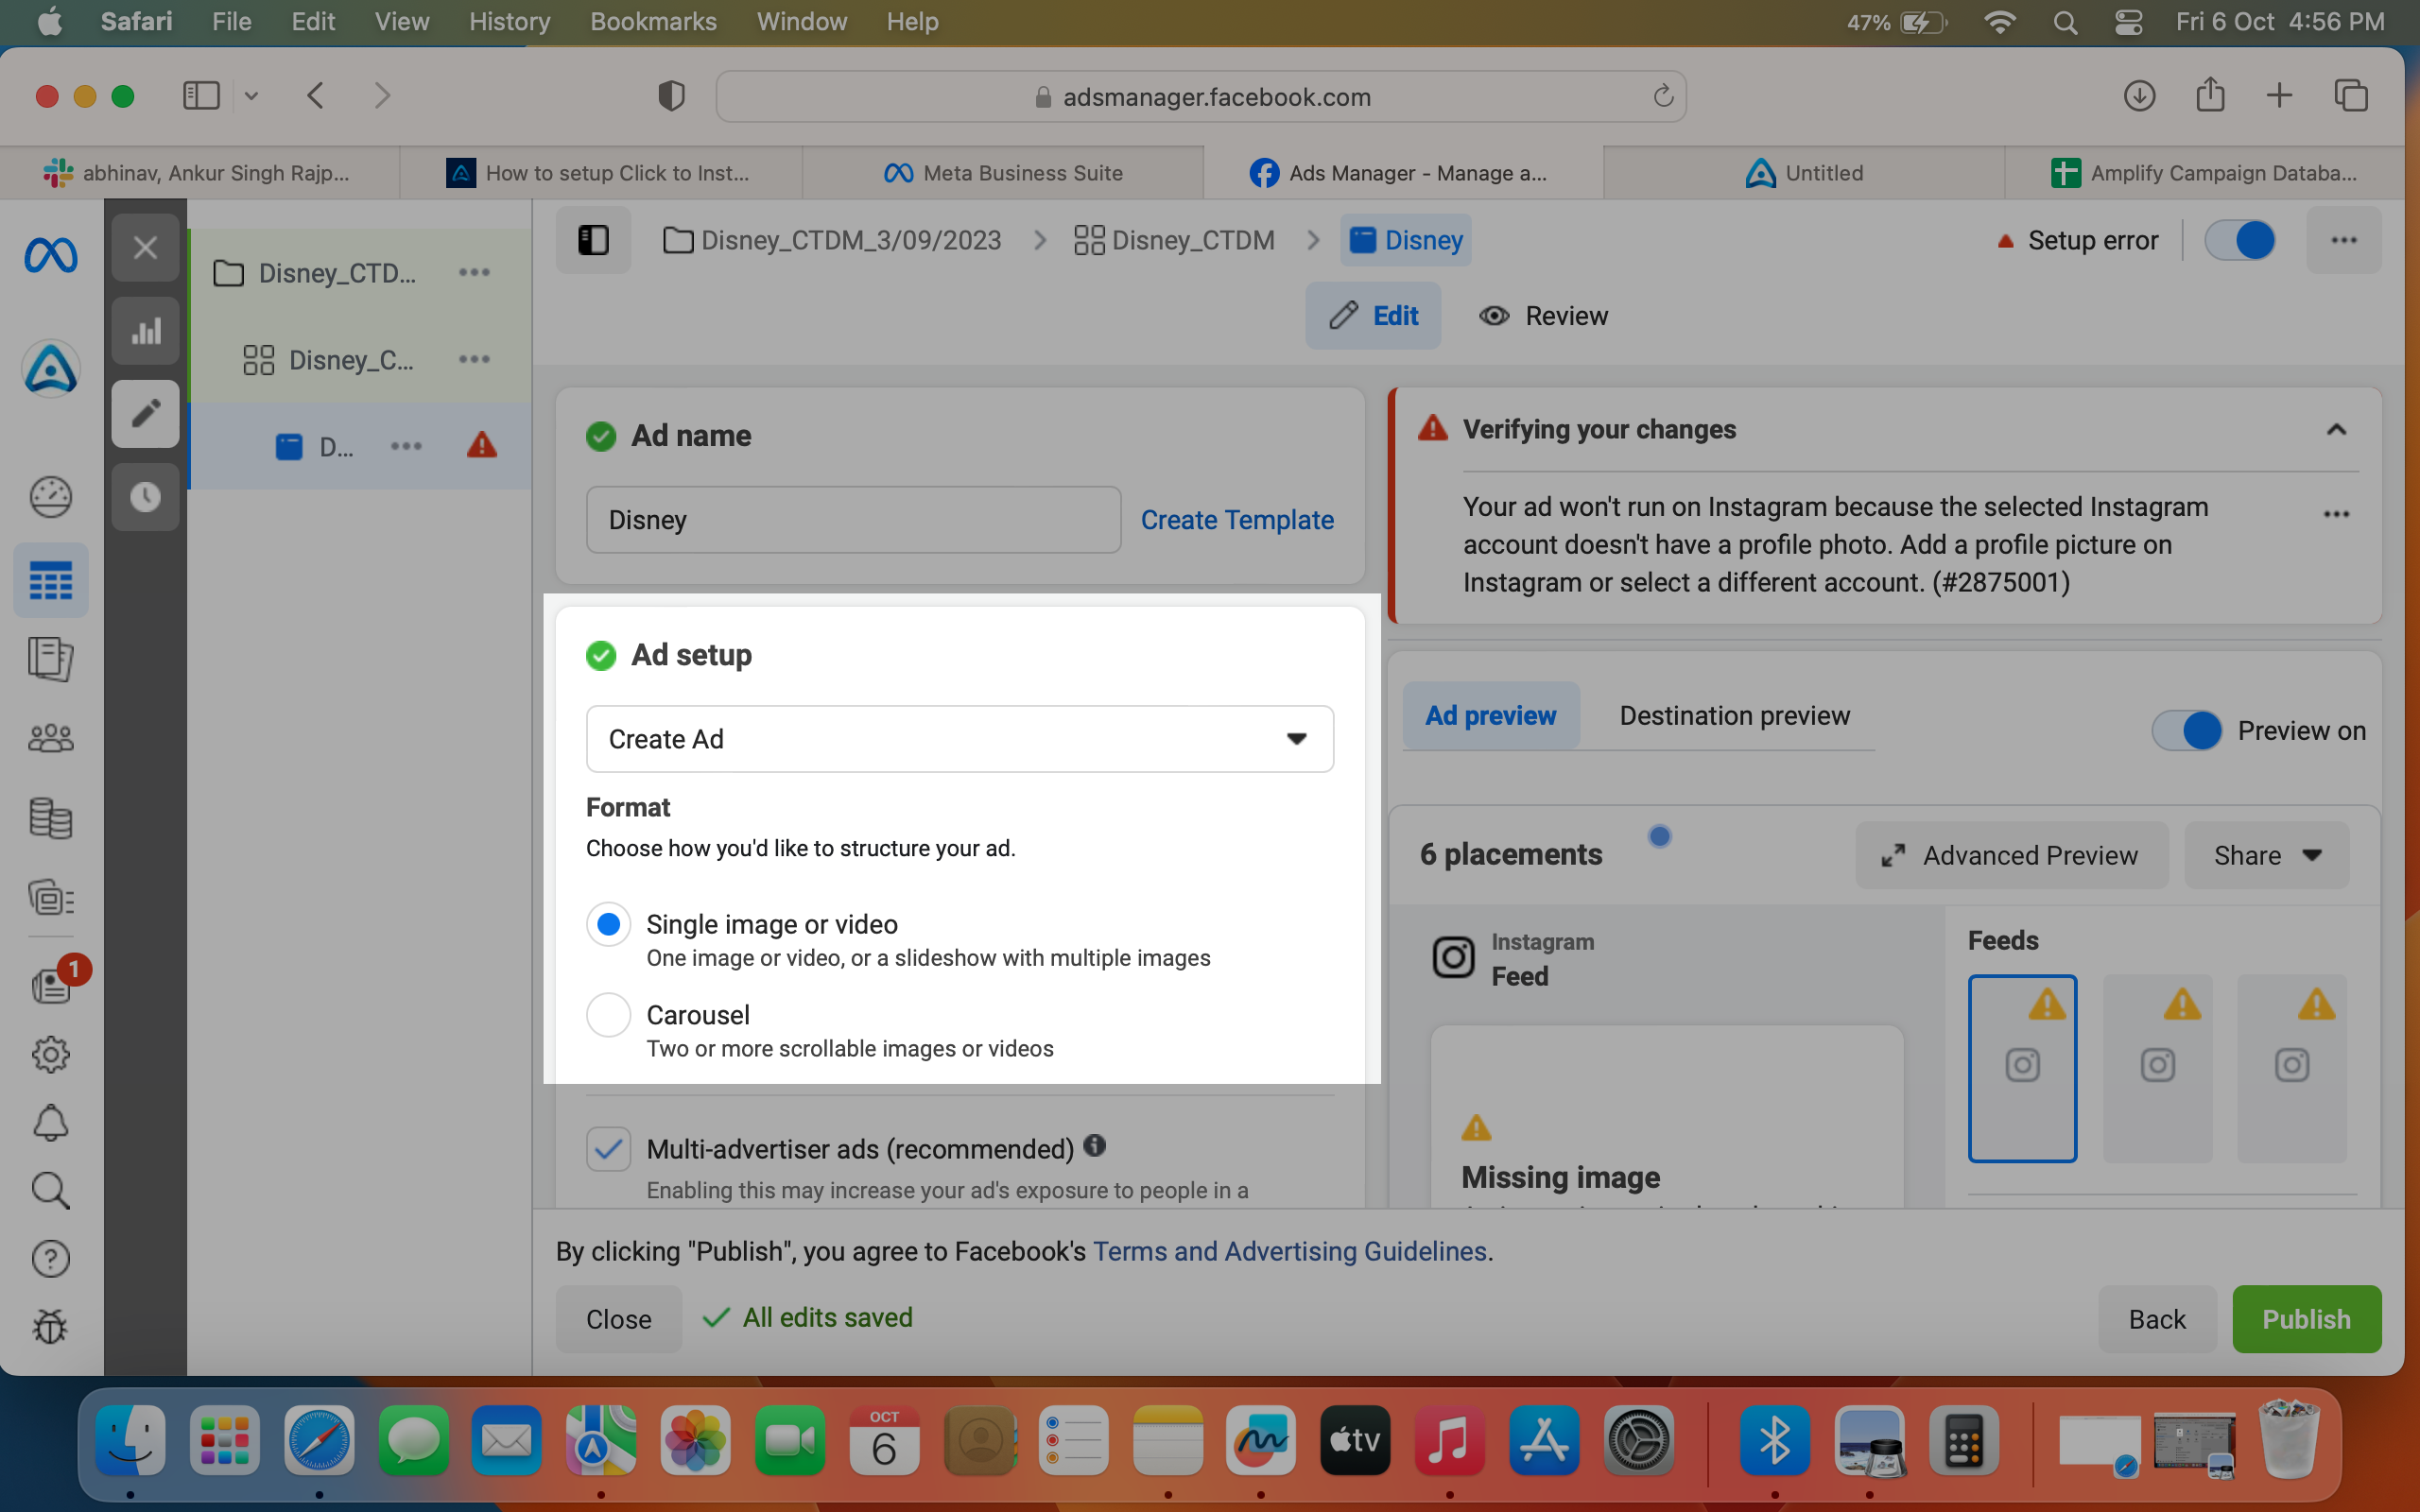Open the Safari sidebar chevron dropdown

pos(251,96)
